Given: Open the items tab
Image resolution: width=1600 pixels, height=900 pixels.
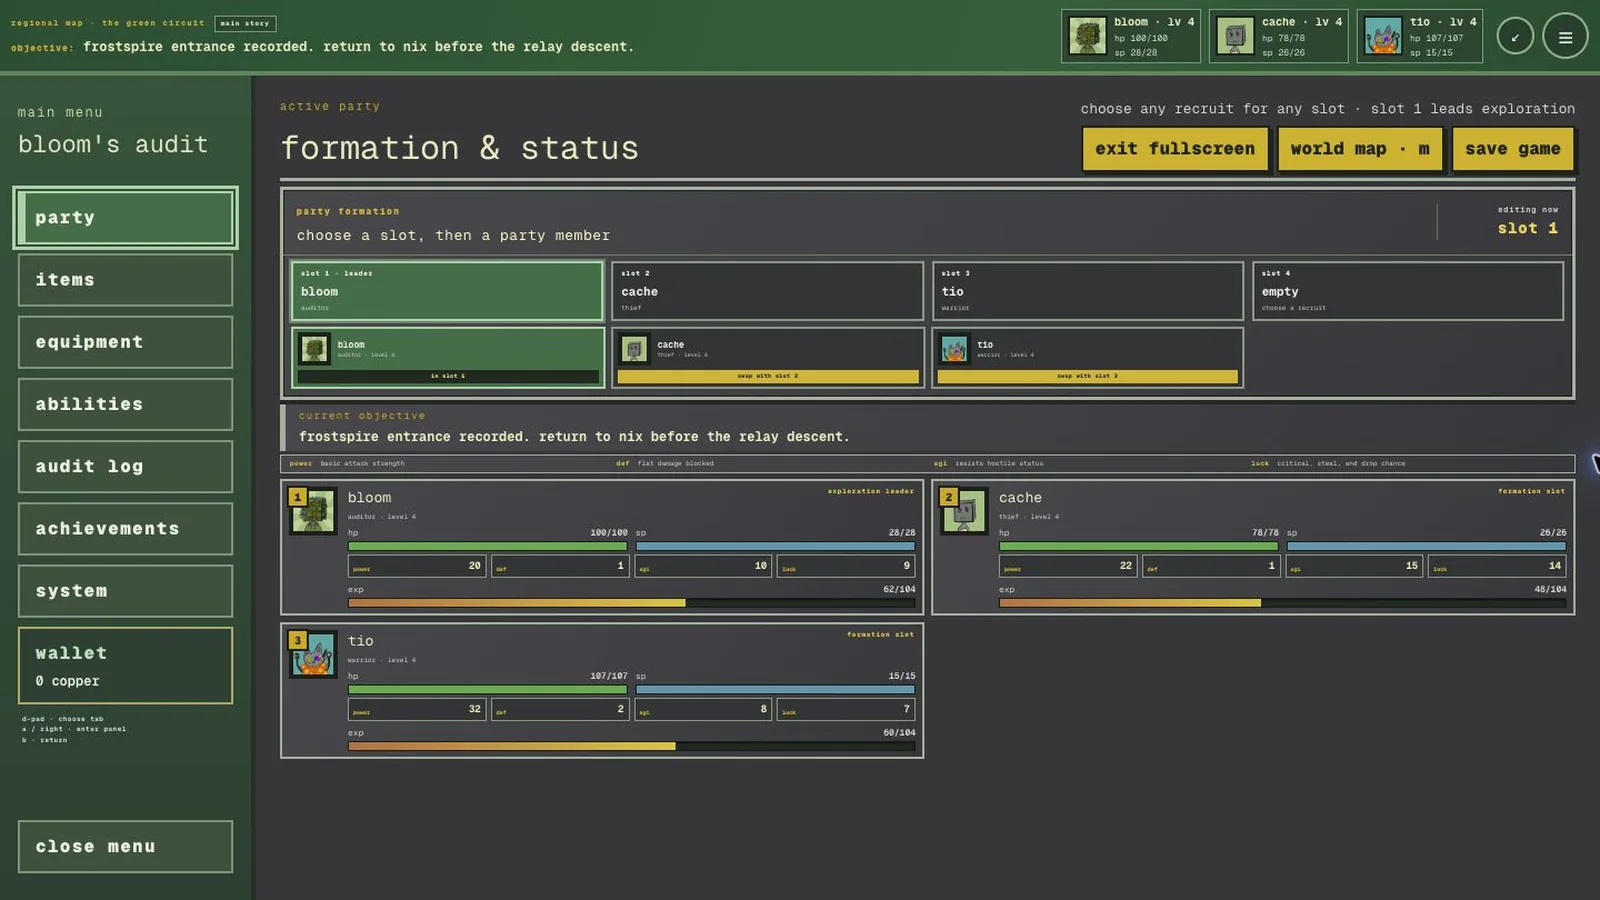Looking at the screenshot, I should (x=125, y=280).
